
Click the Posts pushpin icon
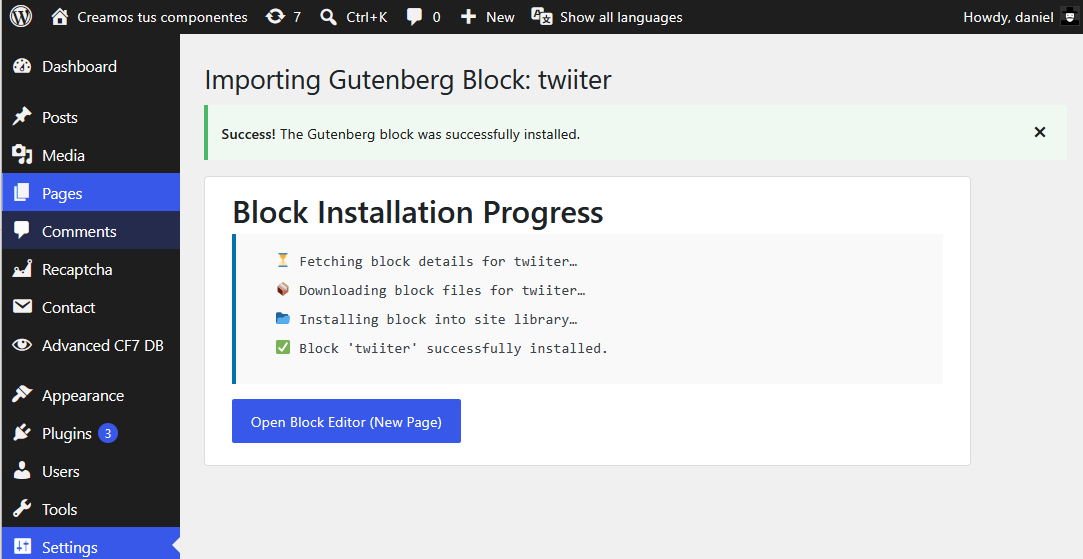[22, 117]
